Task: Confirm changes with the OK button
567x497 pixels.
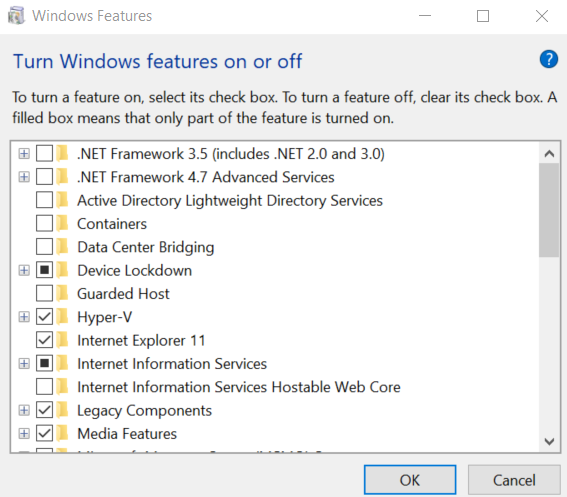Action: pyautogui.click(x=410, y=480)
